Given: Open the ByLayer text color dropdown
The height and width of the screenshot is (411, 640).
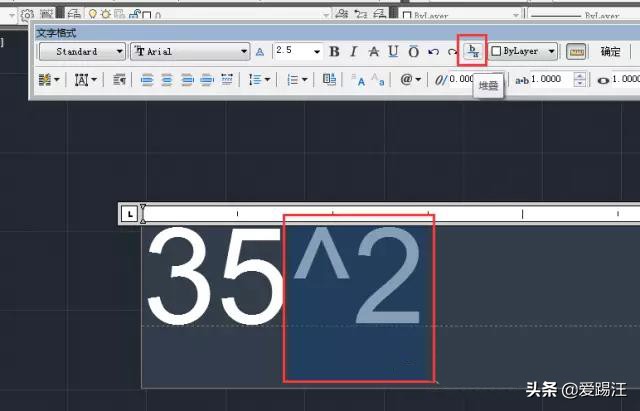Looking at the screenshot, I should (x=523, y=51).
